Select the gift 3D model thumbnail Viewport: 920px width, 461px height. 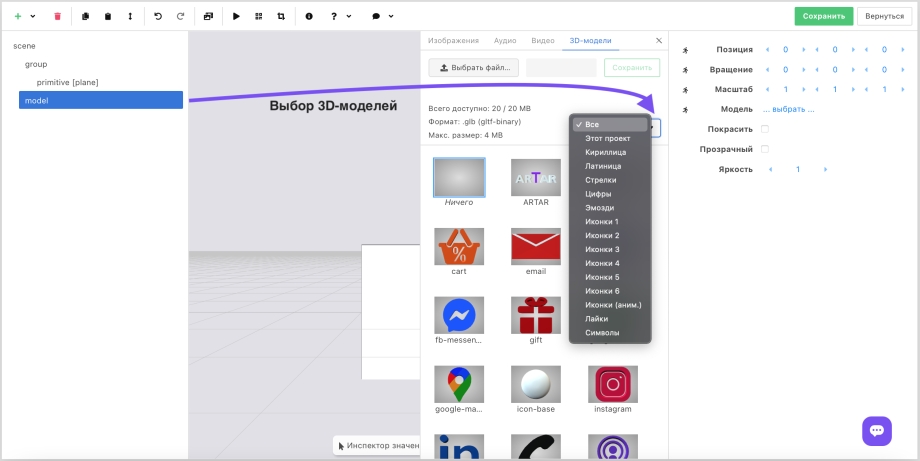pos(536,316)
